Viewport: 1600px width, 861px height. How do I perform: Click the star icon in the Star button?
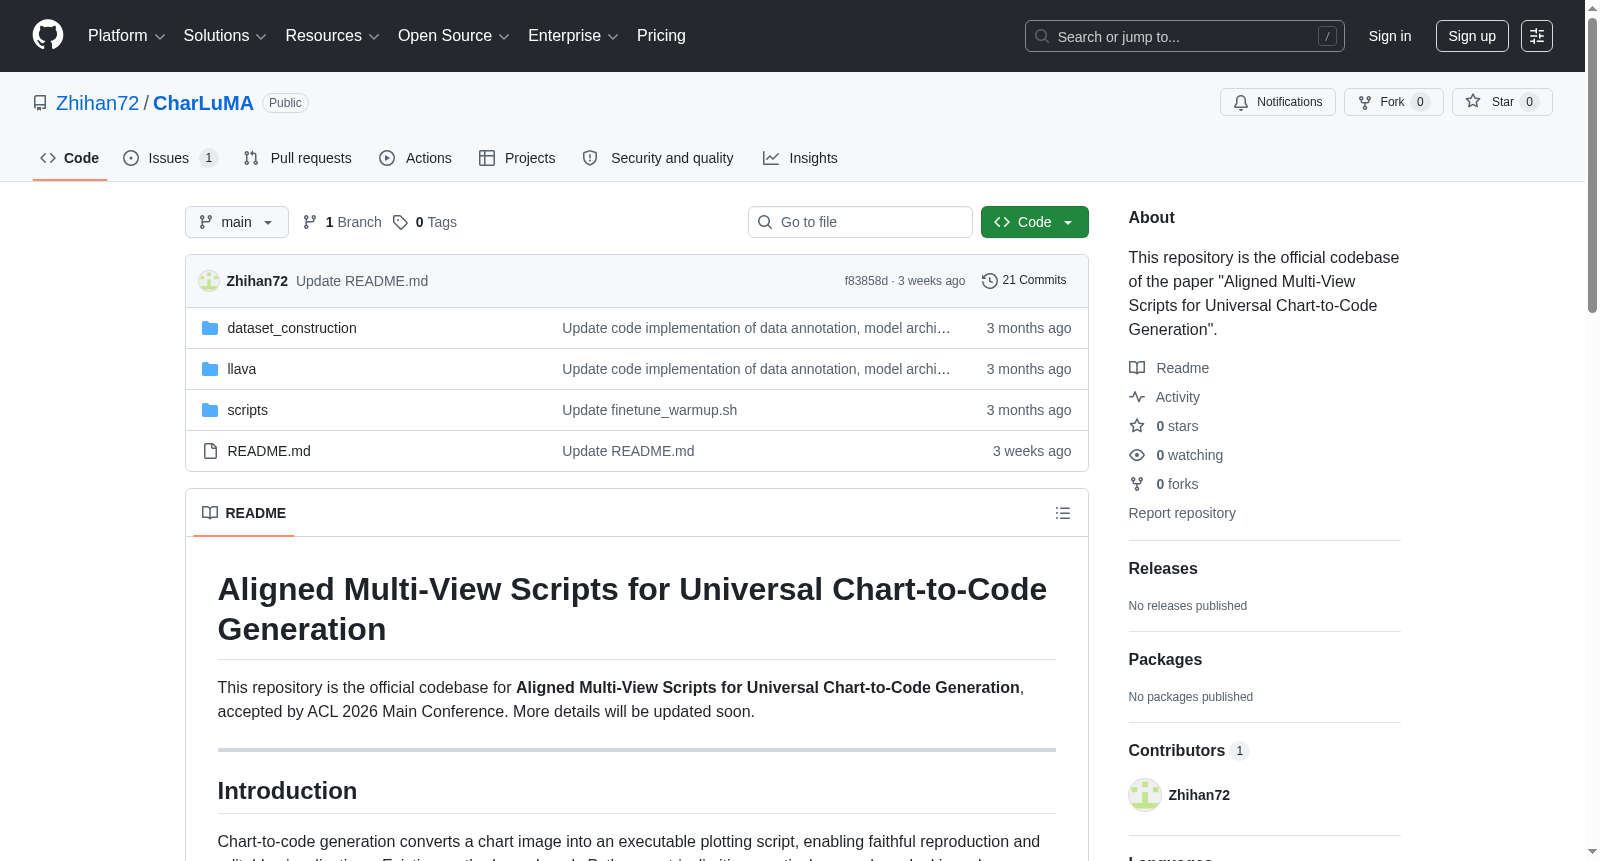[x=1473, y=101]
